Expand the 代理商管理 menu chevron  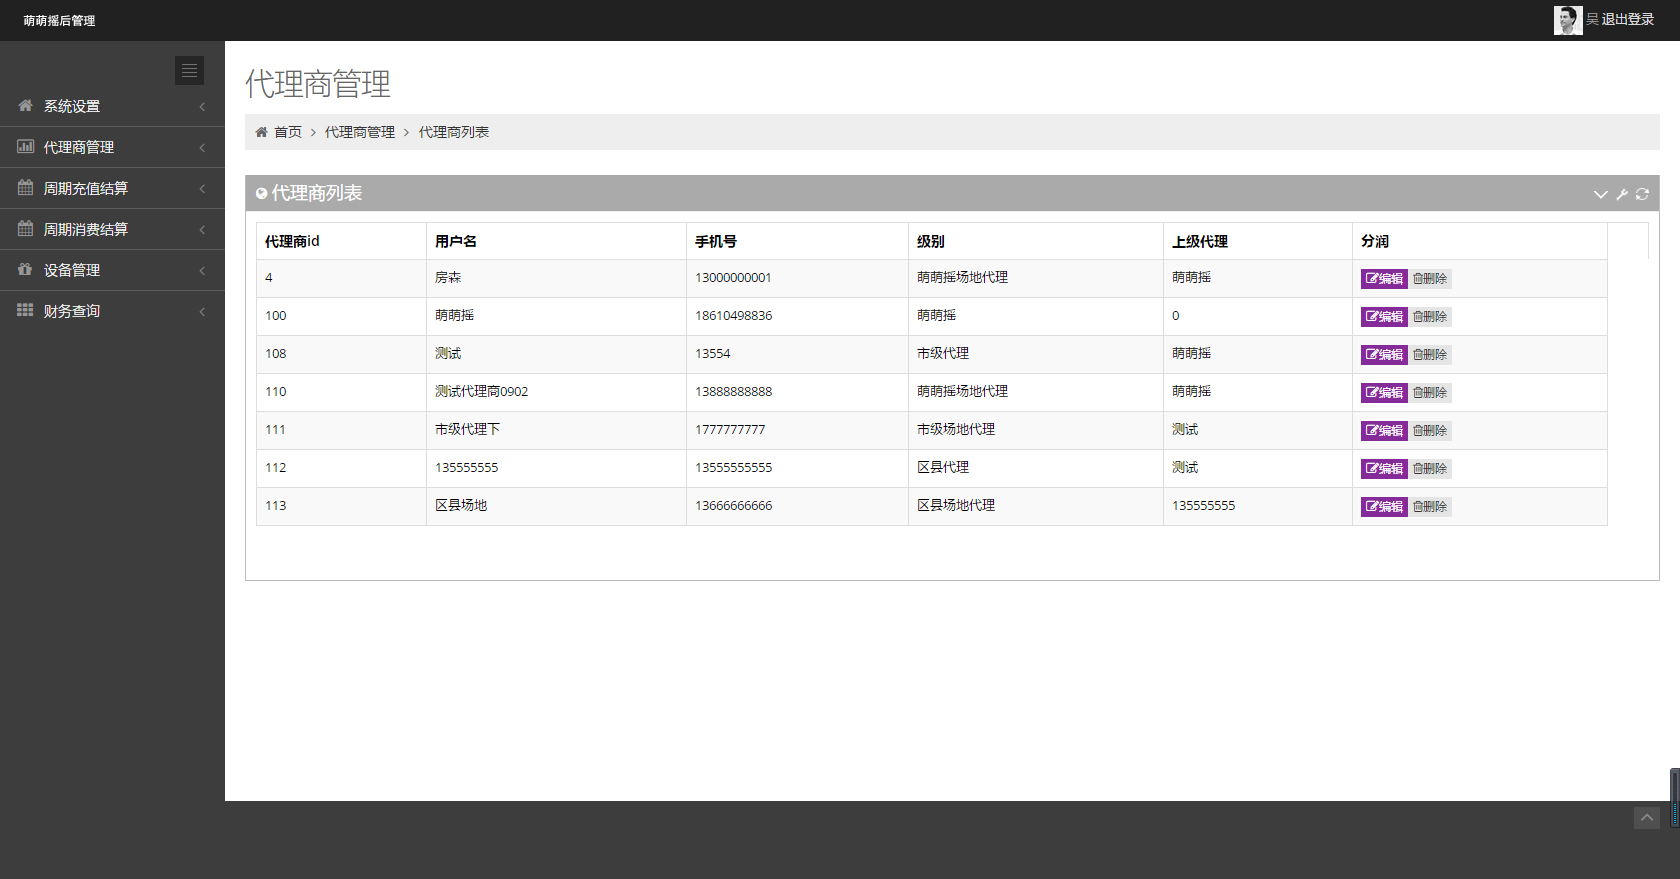(x=202, y=147)
